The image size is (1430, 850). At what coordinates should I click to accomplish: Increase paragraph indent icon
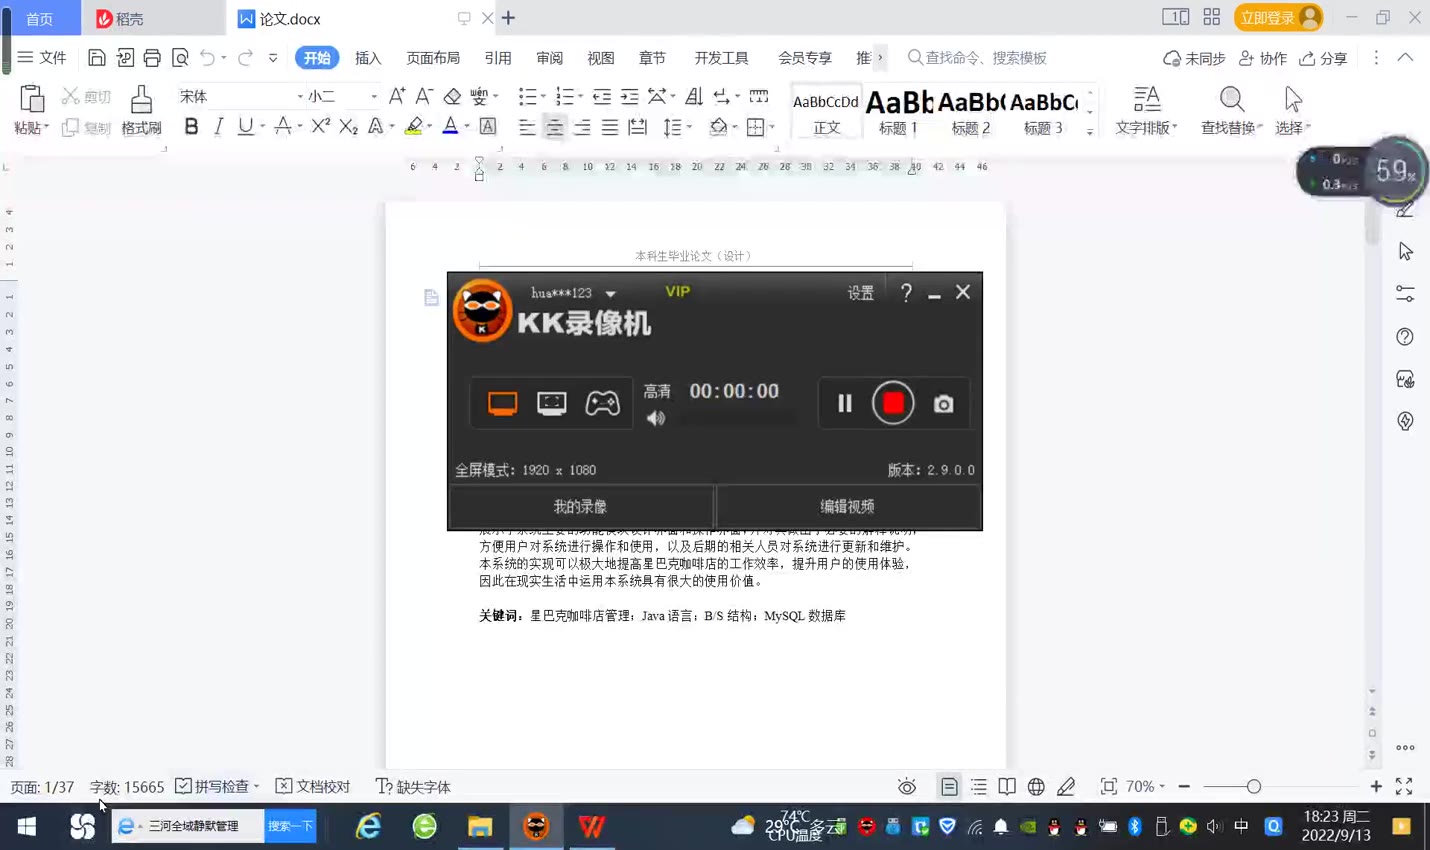point(629,96)
